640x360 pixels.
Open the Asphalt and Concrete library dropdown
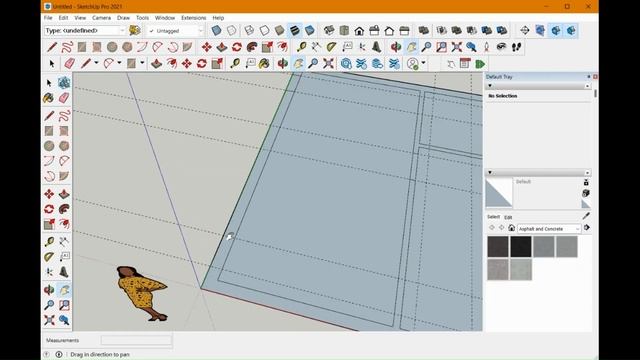click(x=549, y=229)
